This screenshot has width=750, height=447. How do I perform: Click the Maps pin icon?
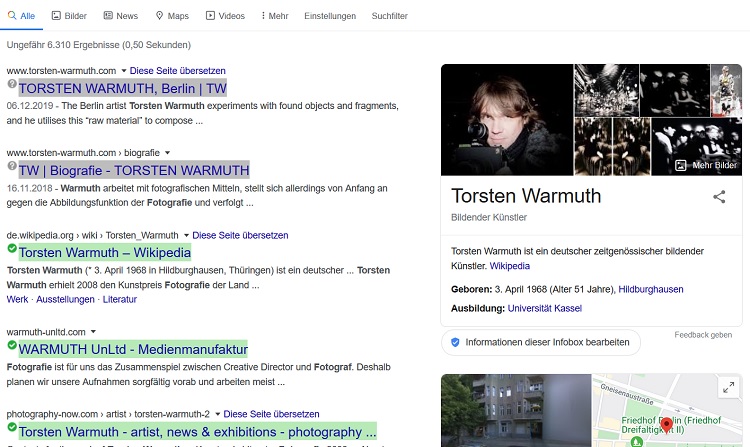tap(160, 15)
